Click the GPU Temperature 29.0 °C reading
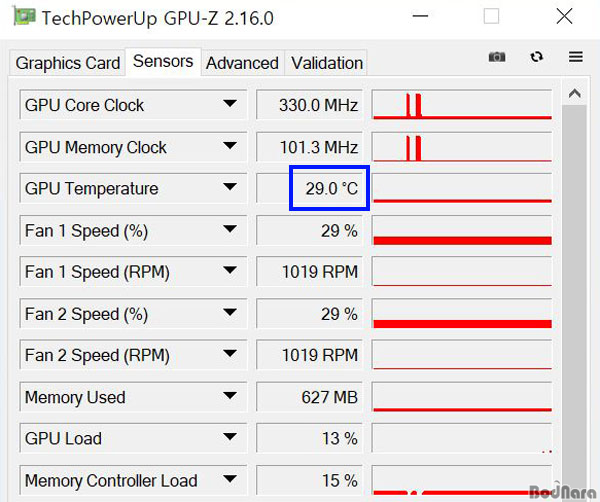Viewport: 600px width, 502px height. coord(329,188)
